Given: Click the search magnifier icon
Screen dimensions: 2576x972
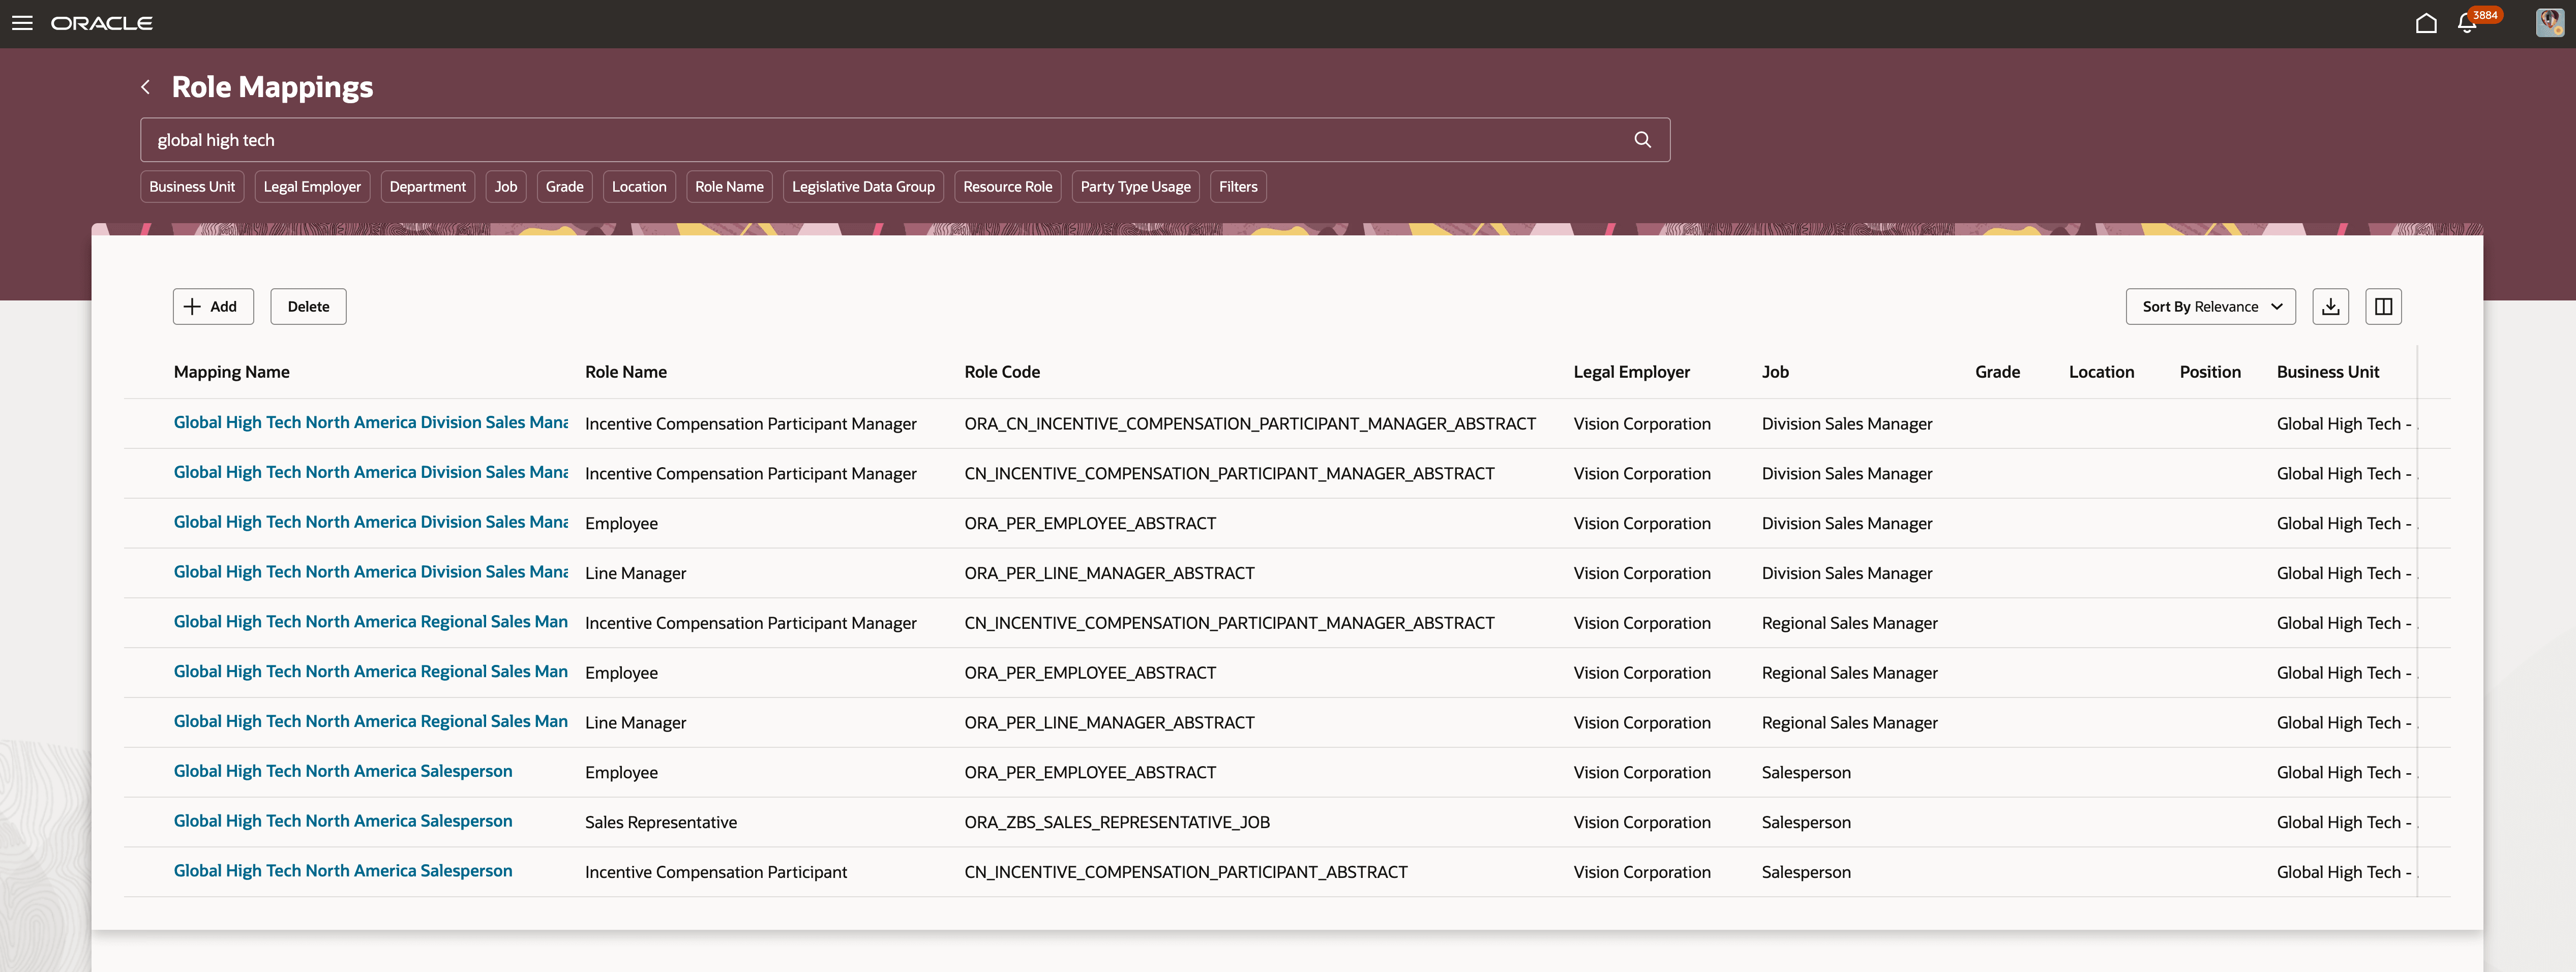Looking at the screenshot, I should click(1643, 139).
